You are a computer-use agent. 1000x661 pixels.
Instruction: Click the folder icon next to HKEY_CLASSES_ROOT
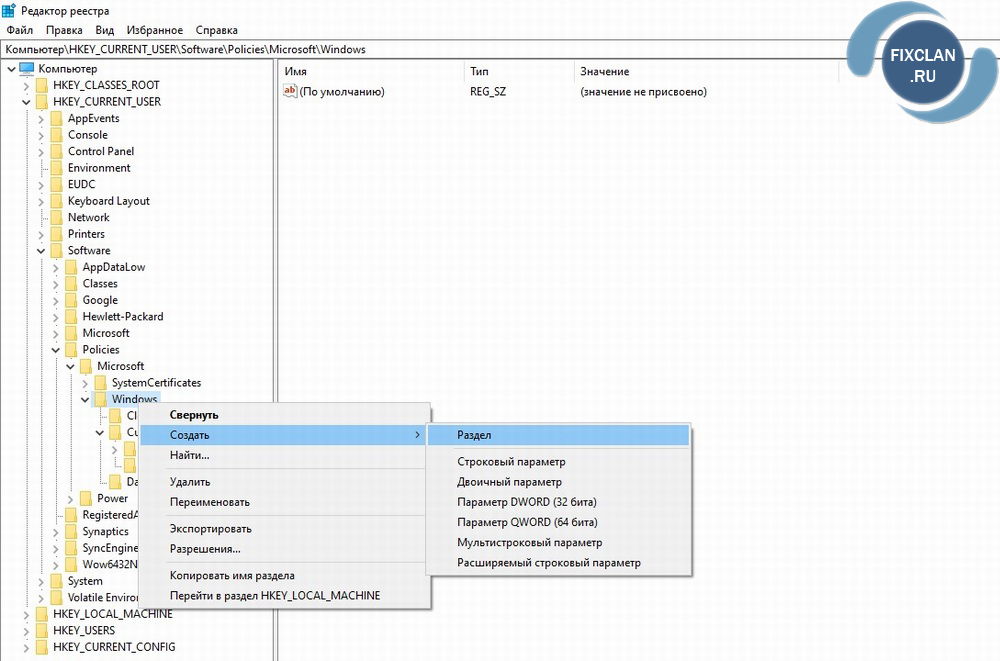tap(41, 85)
